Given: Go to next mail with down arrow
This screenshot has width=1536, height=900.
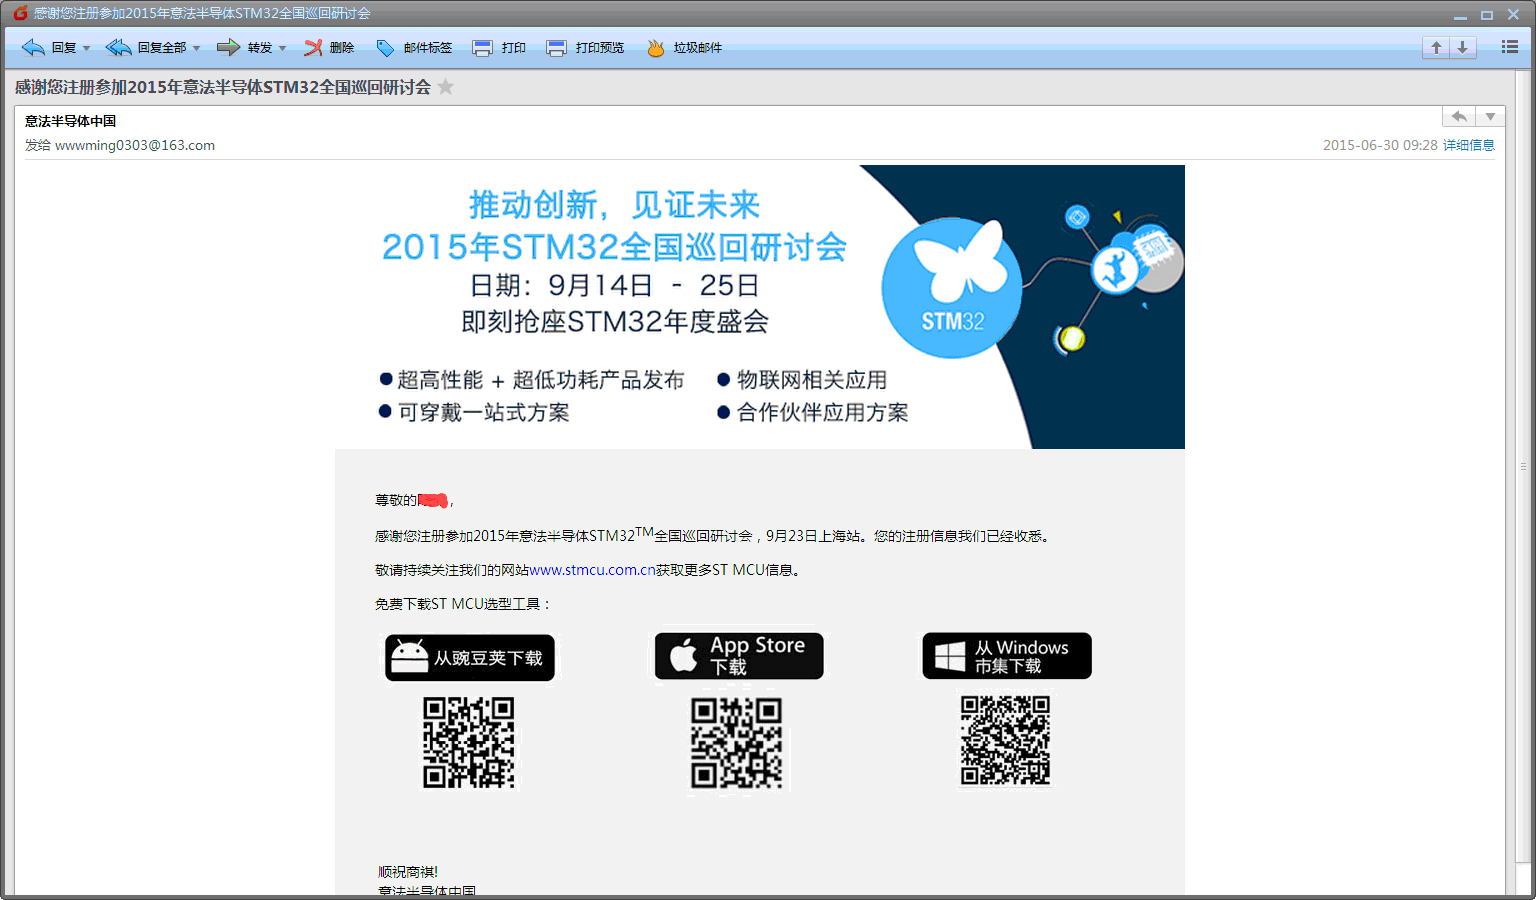Looking at the screenshot, I should 1462,47.
